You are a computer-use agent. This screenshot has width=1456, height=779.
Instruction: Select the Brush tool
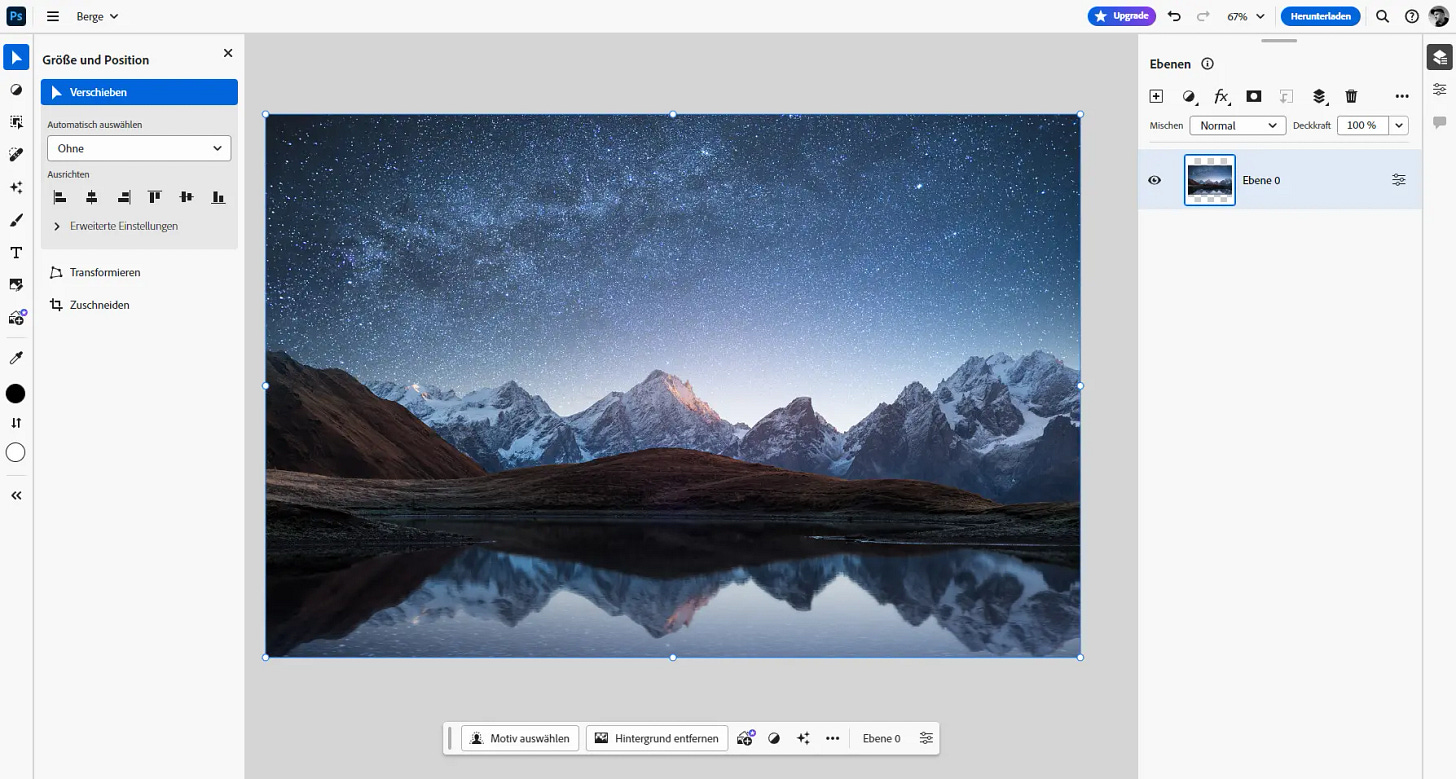point(16,220)
